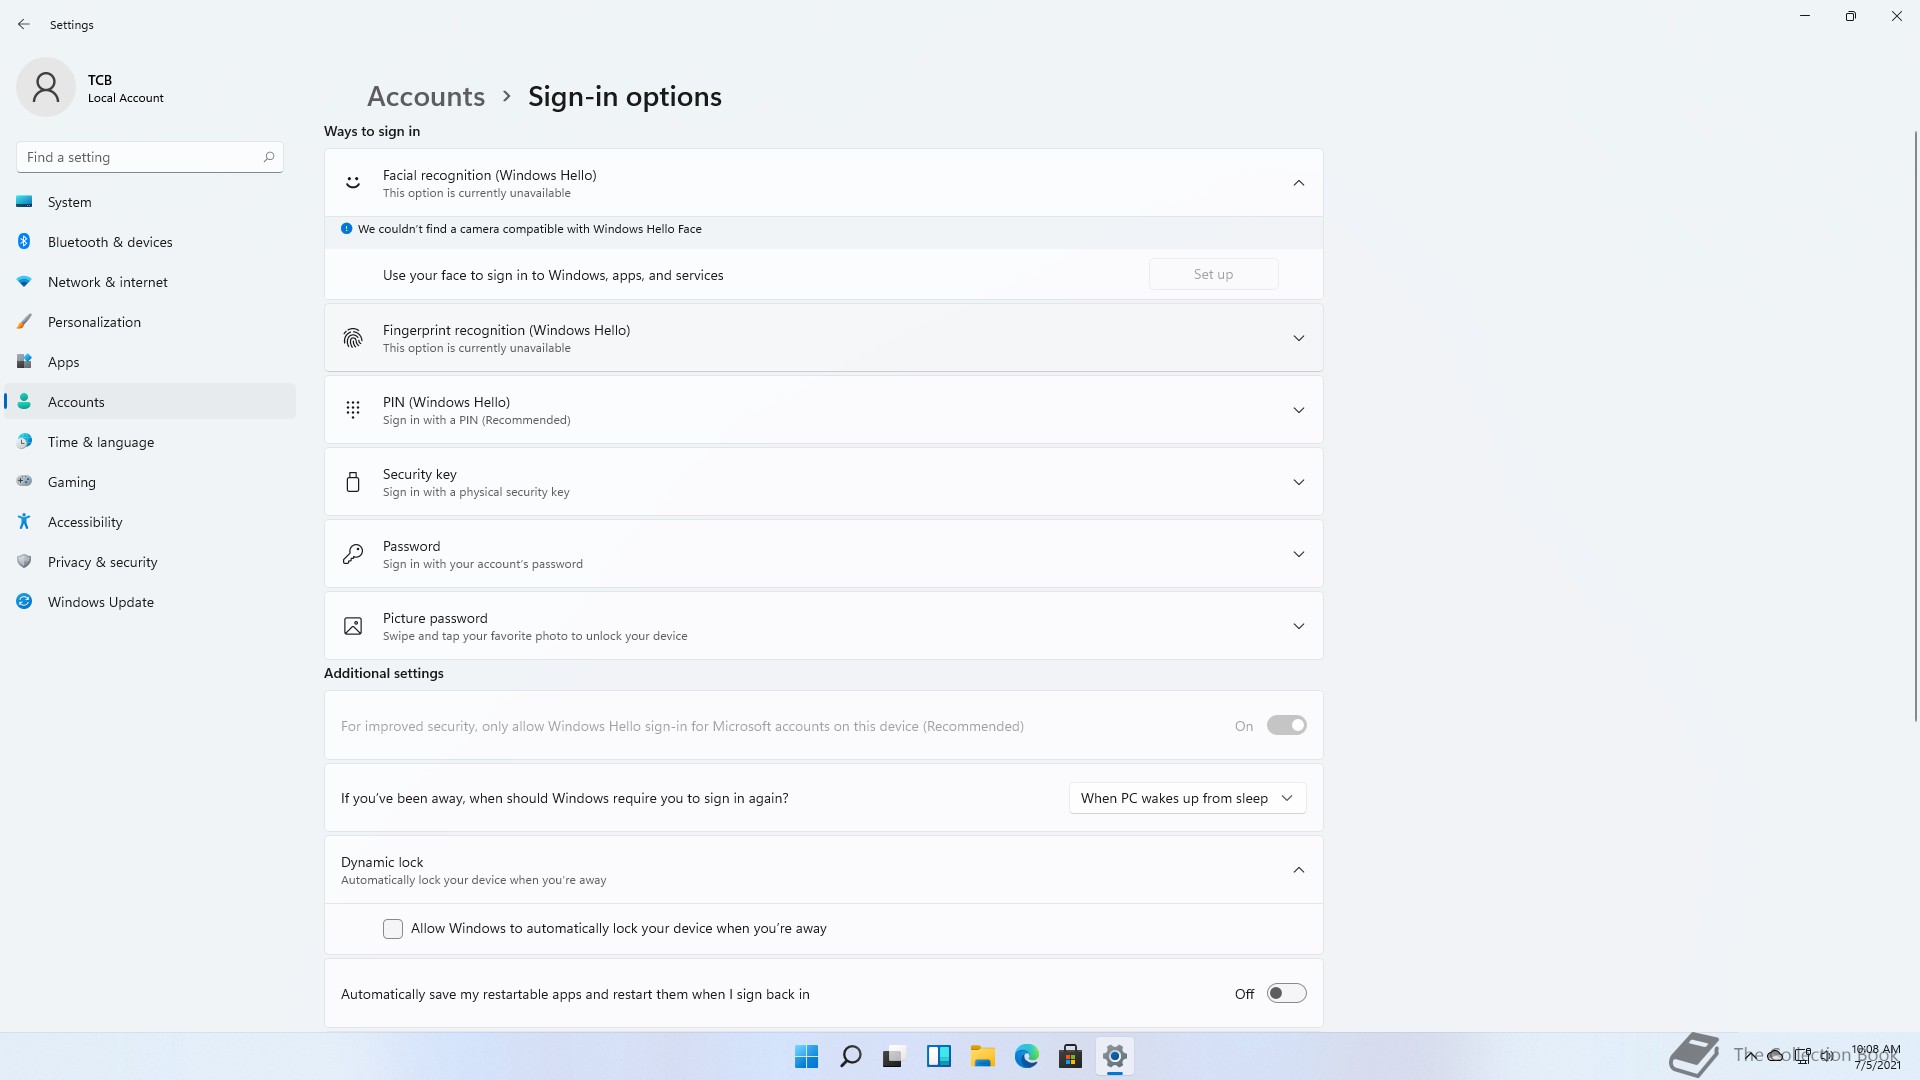Click the Accessibility figure icon
Image resolution: width=1920 pixels, height=1080 pixels.
(x=24, y=522)
